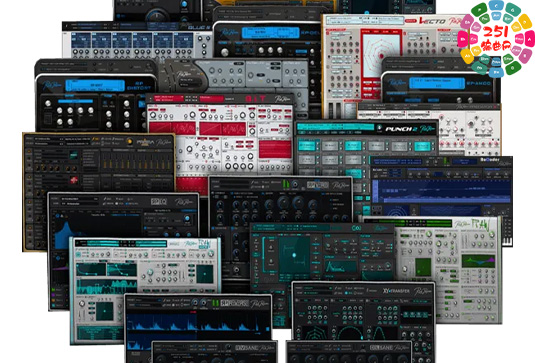Click the RP-Reverse logo
Screen dimensions: 535x363
click(x=234, y=303)
